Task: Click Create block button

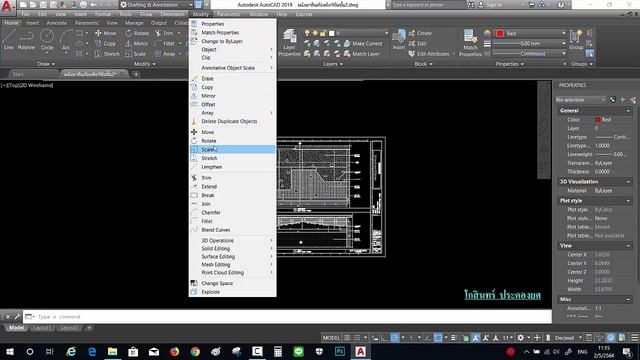Action: (420, 33)
